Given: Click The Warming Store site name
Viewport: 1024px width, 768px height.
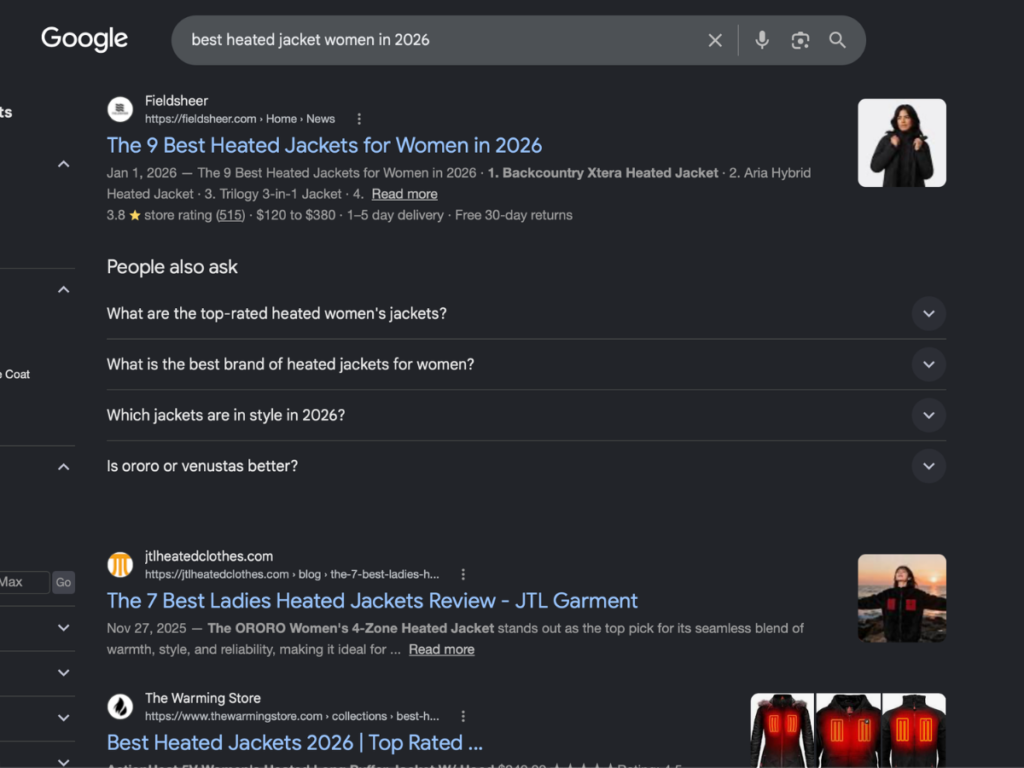Looking at the screenshot, I should click(x=202, y=698).
